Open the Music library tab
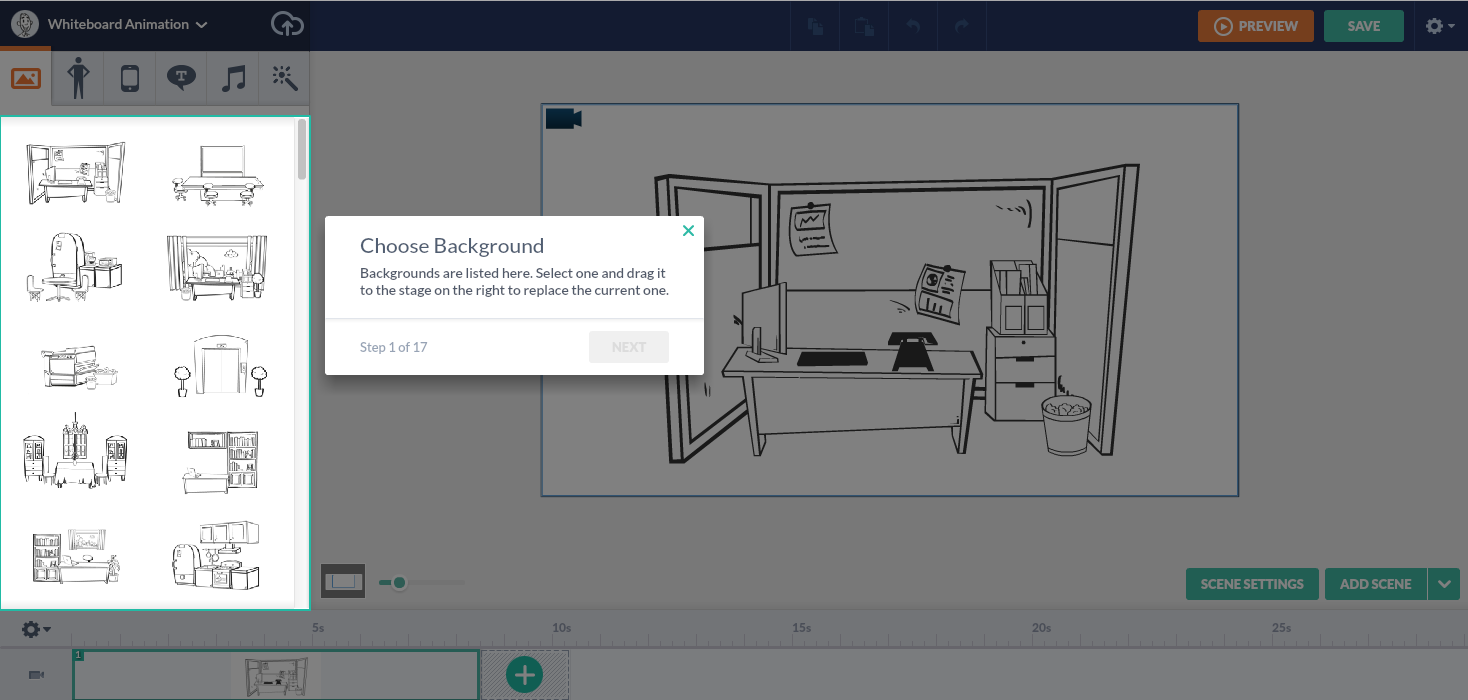 point(233,78)
